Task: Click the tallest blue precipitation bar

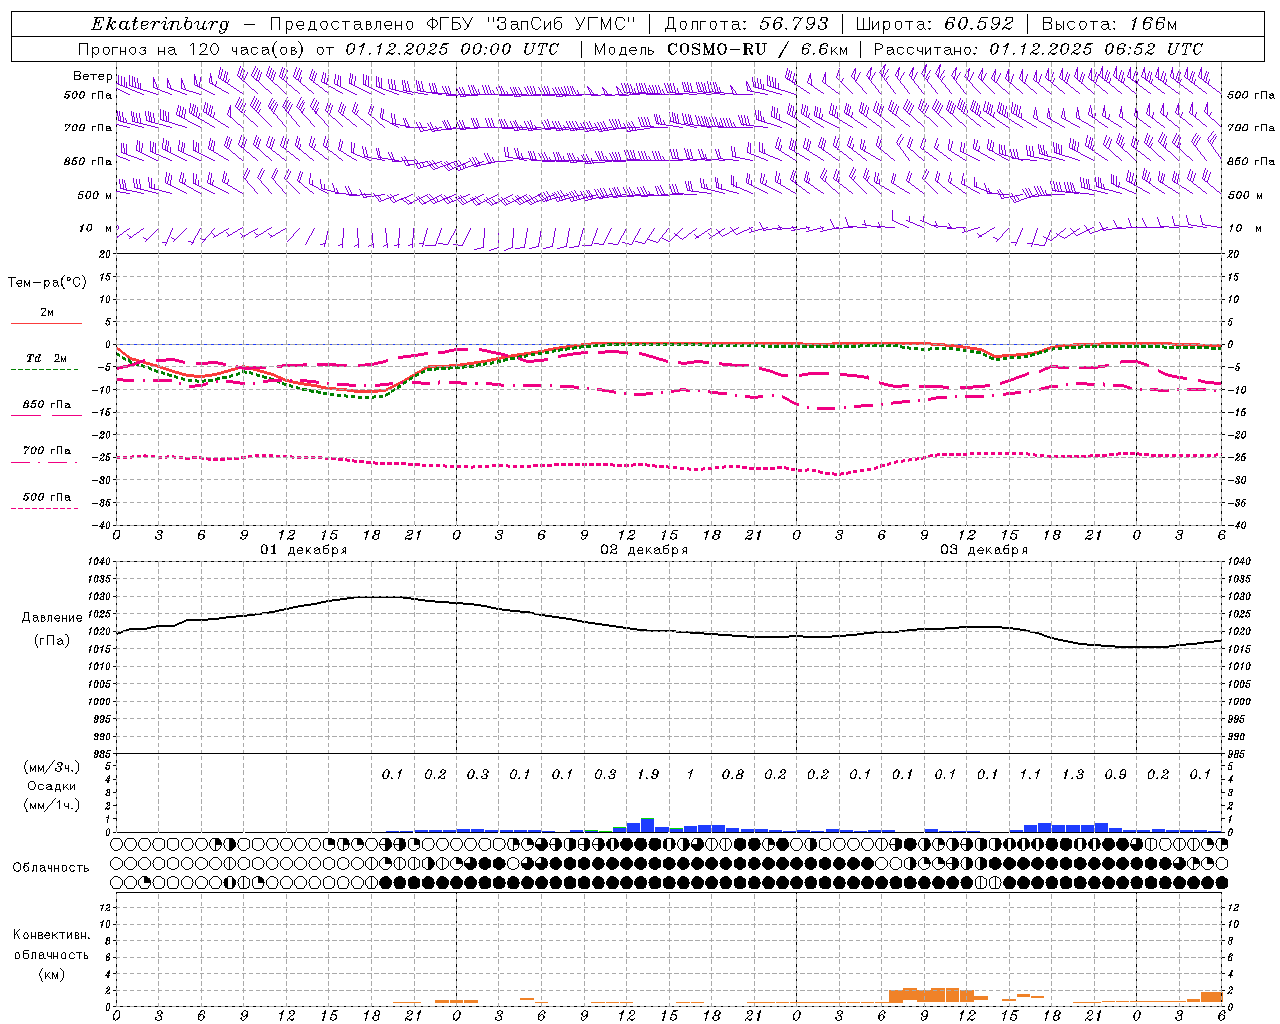Action: [648, 826]
